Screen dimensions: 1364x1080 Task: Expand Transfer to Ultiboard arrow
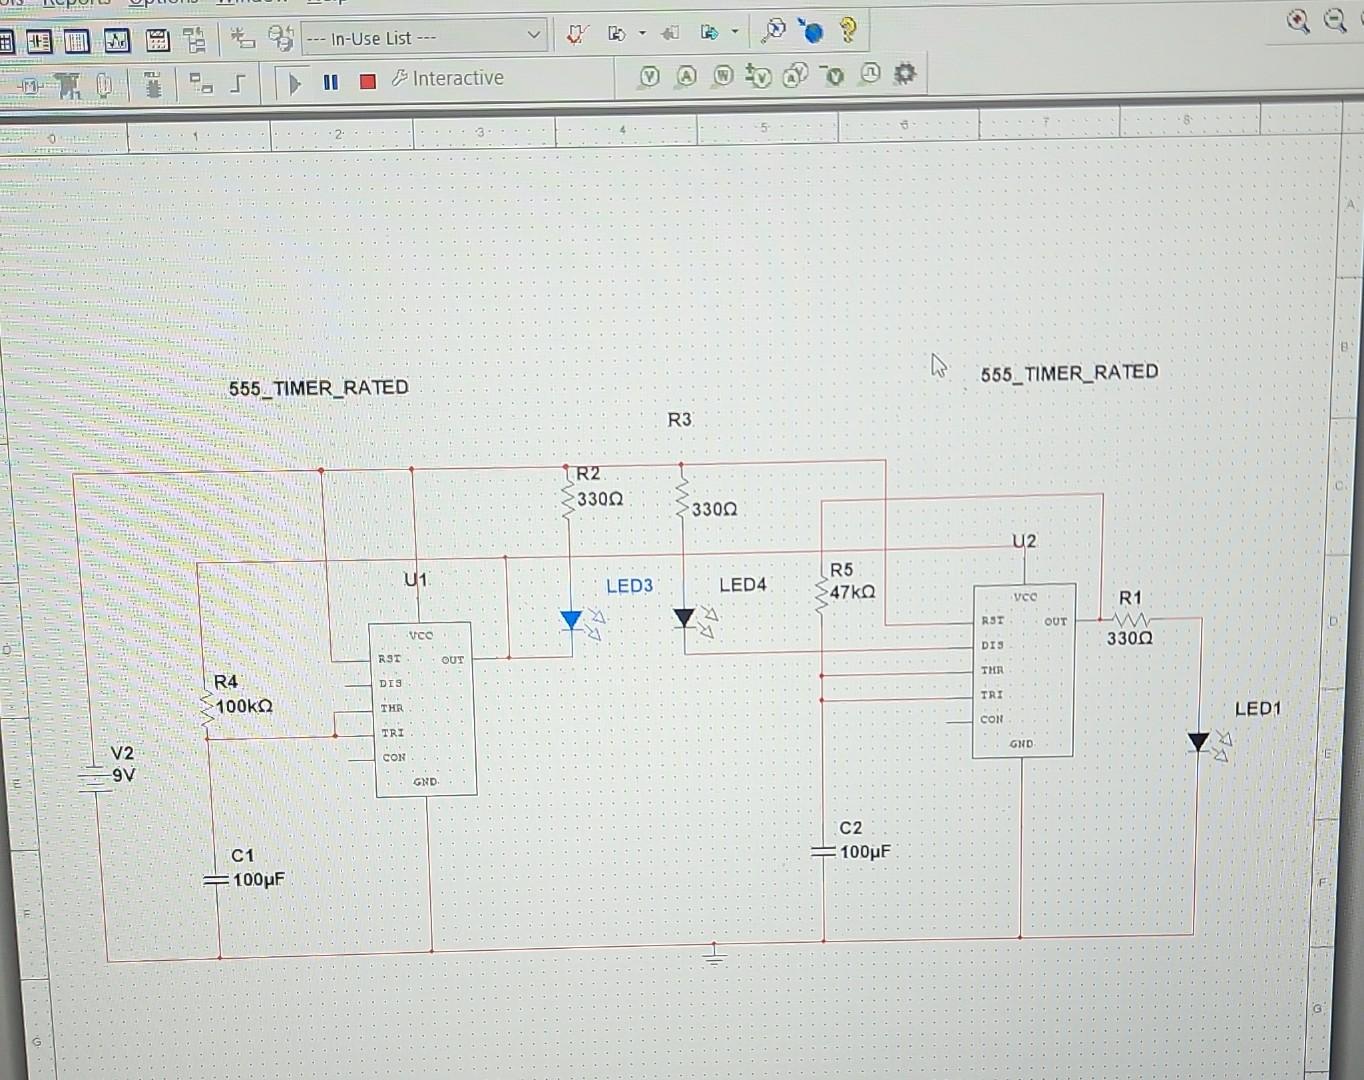(642, 33)
